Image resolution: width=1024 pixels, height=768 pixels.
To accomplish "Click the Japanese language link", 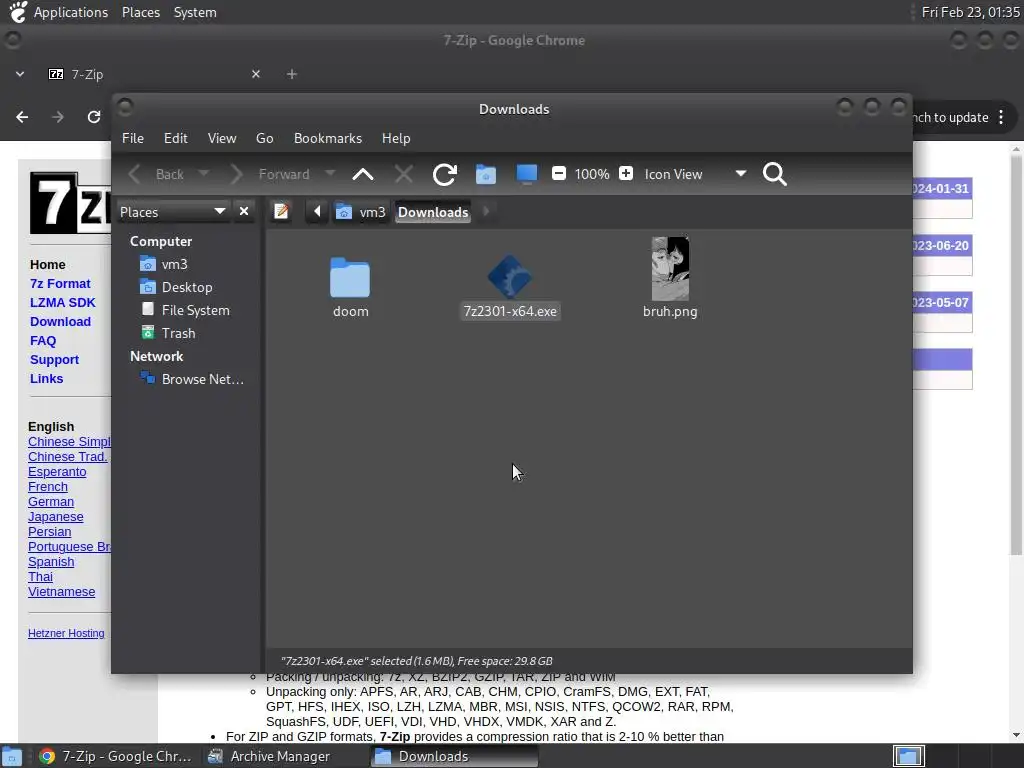I will click(x=56, y=517).
